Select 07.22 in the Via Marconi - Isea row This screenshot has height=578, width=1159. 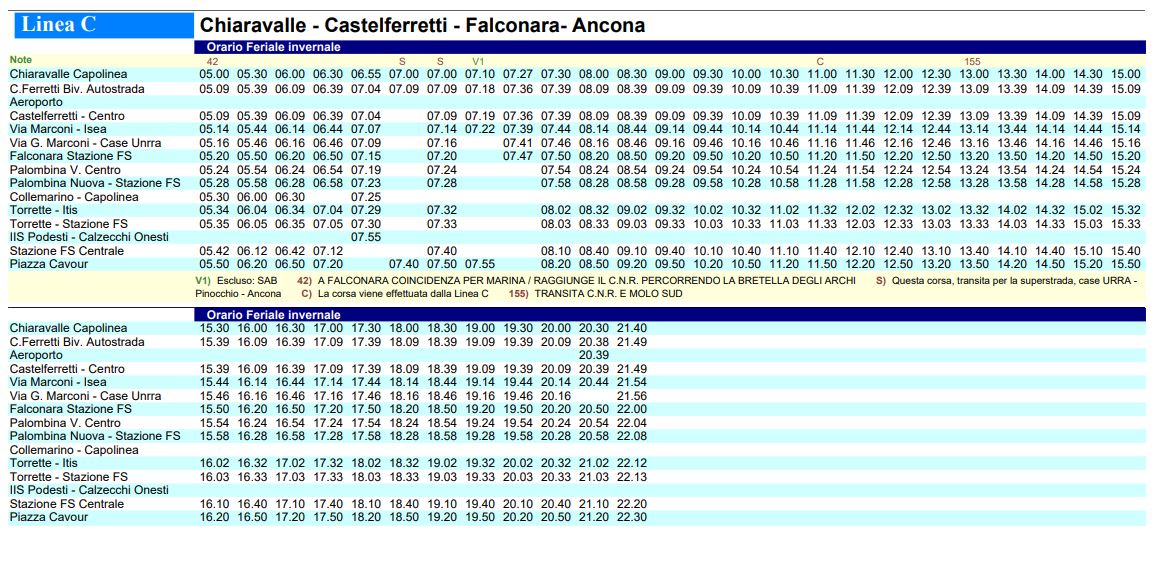tap(480, 129)
